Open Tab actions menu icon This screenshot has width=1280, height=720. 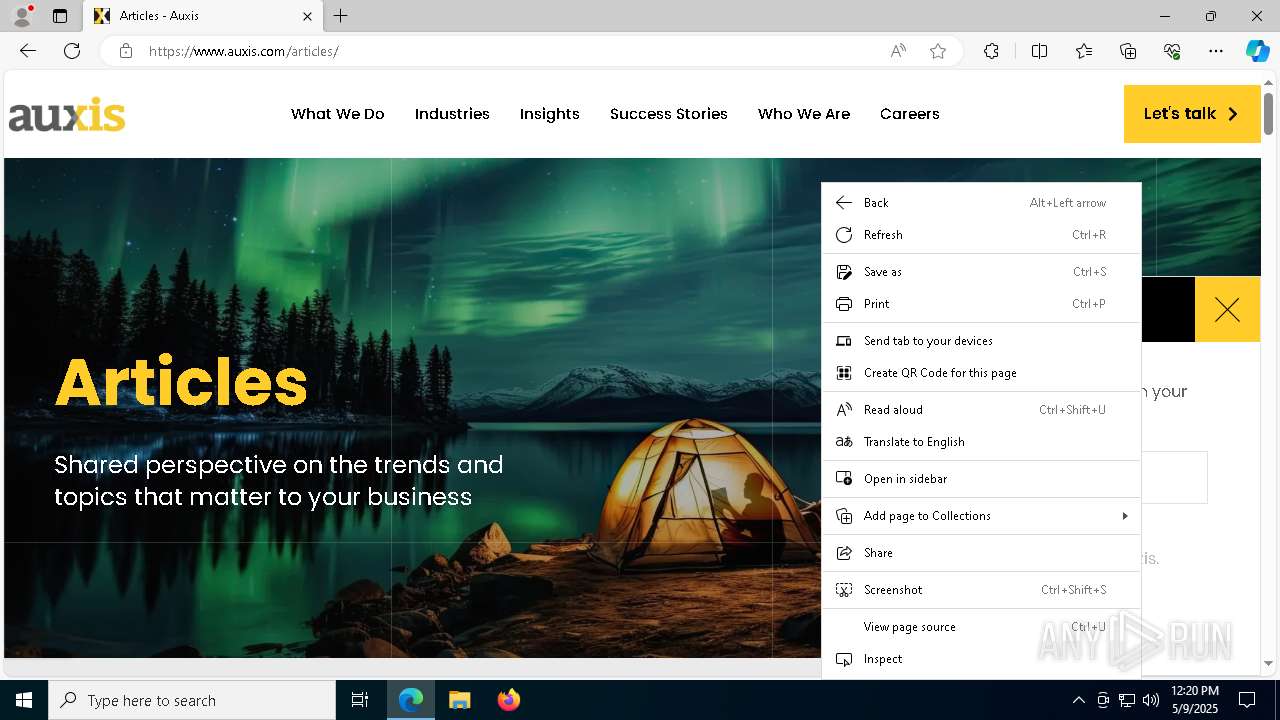pyautogui.click(x=60, y=16)
